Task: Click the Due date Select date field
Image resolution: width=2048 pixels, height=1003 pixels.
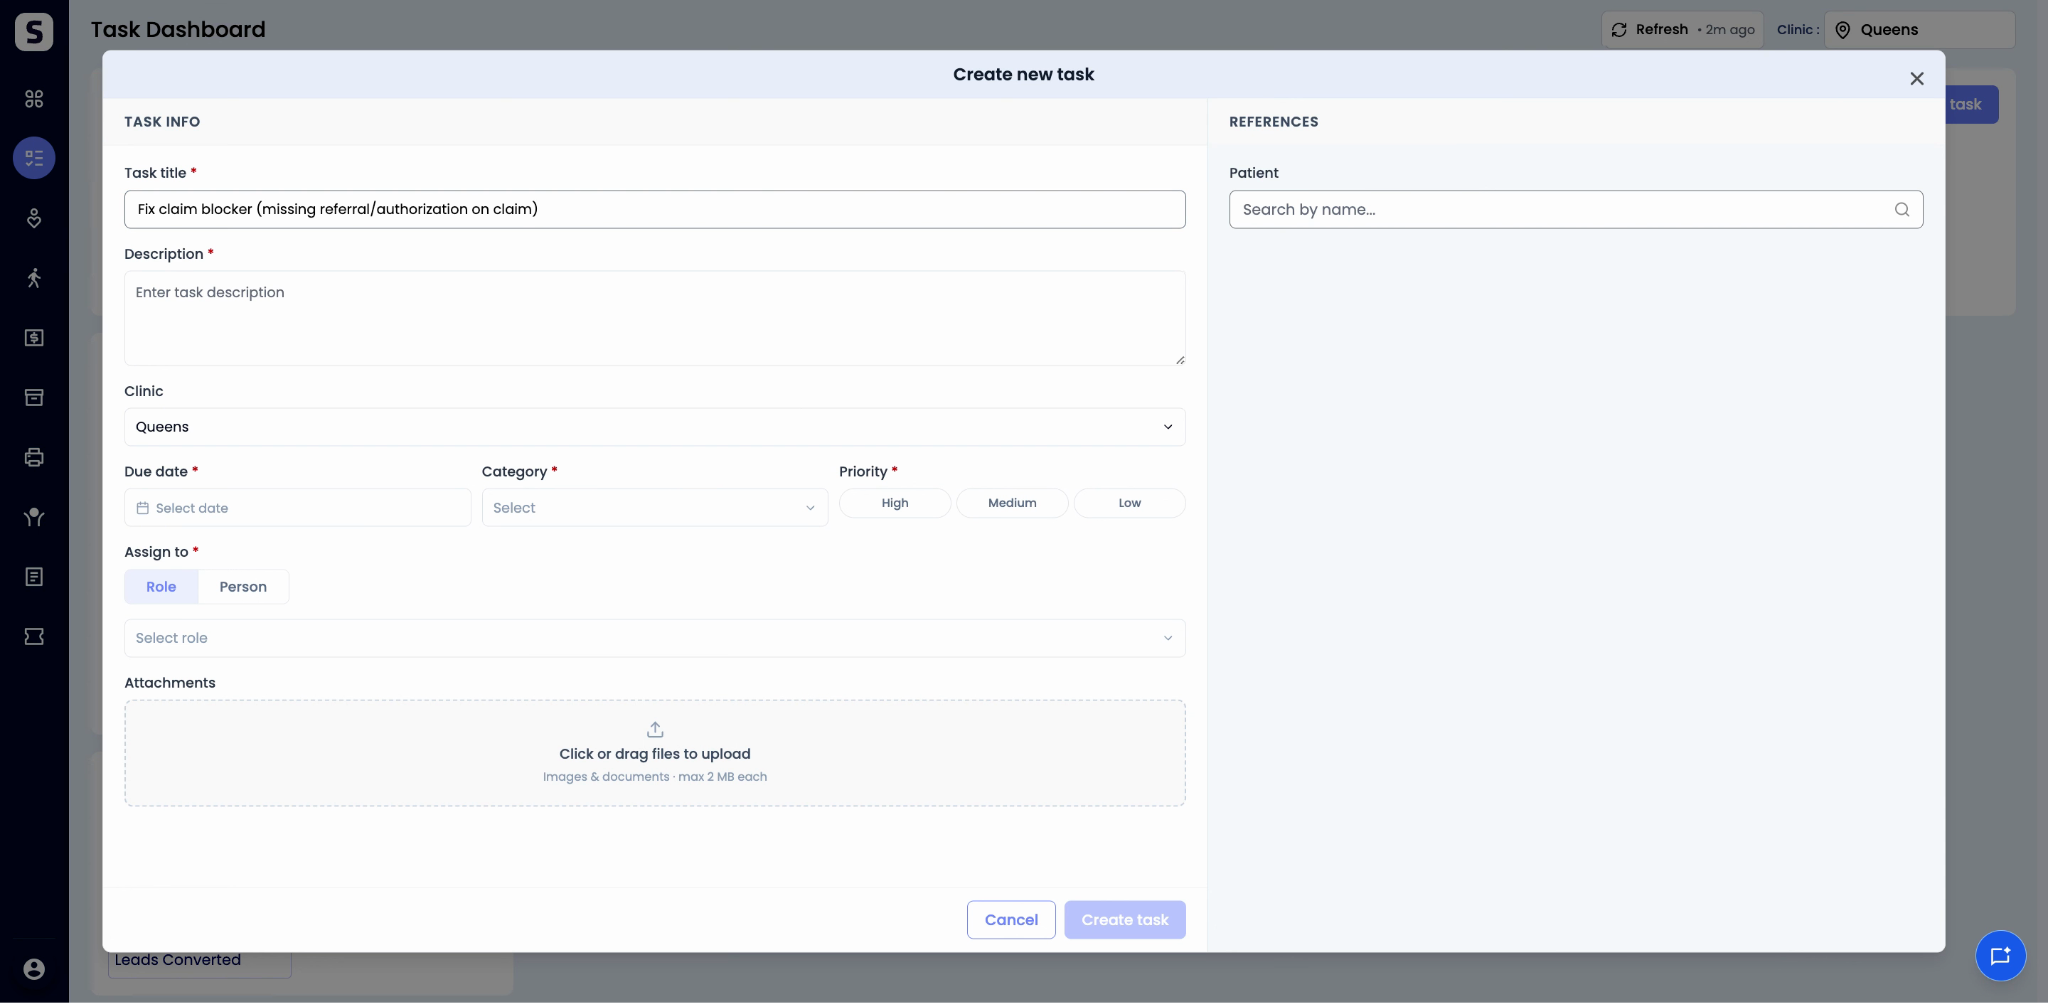Action: pyautogui.click(x=297, y=508)
